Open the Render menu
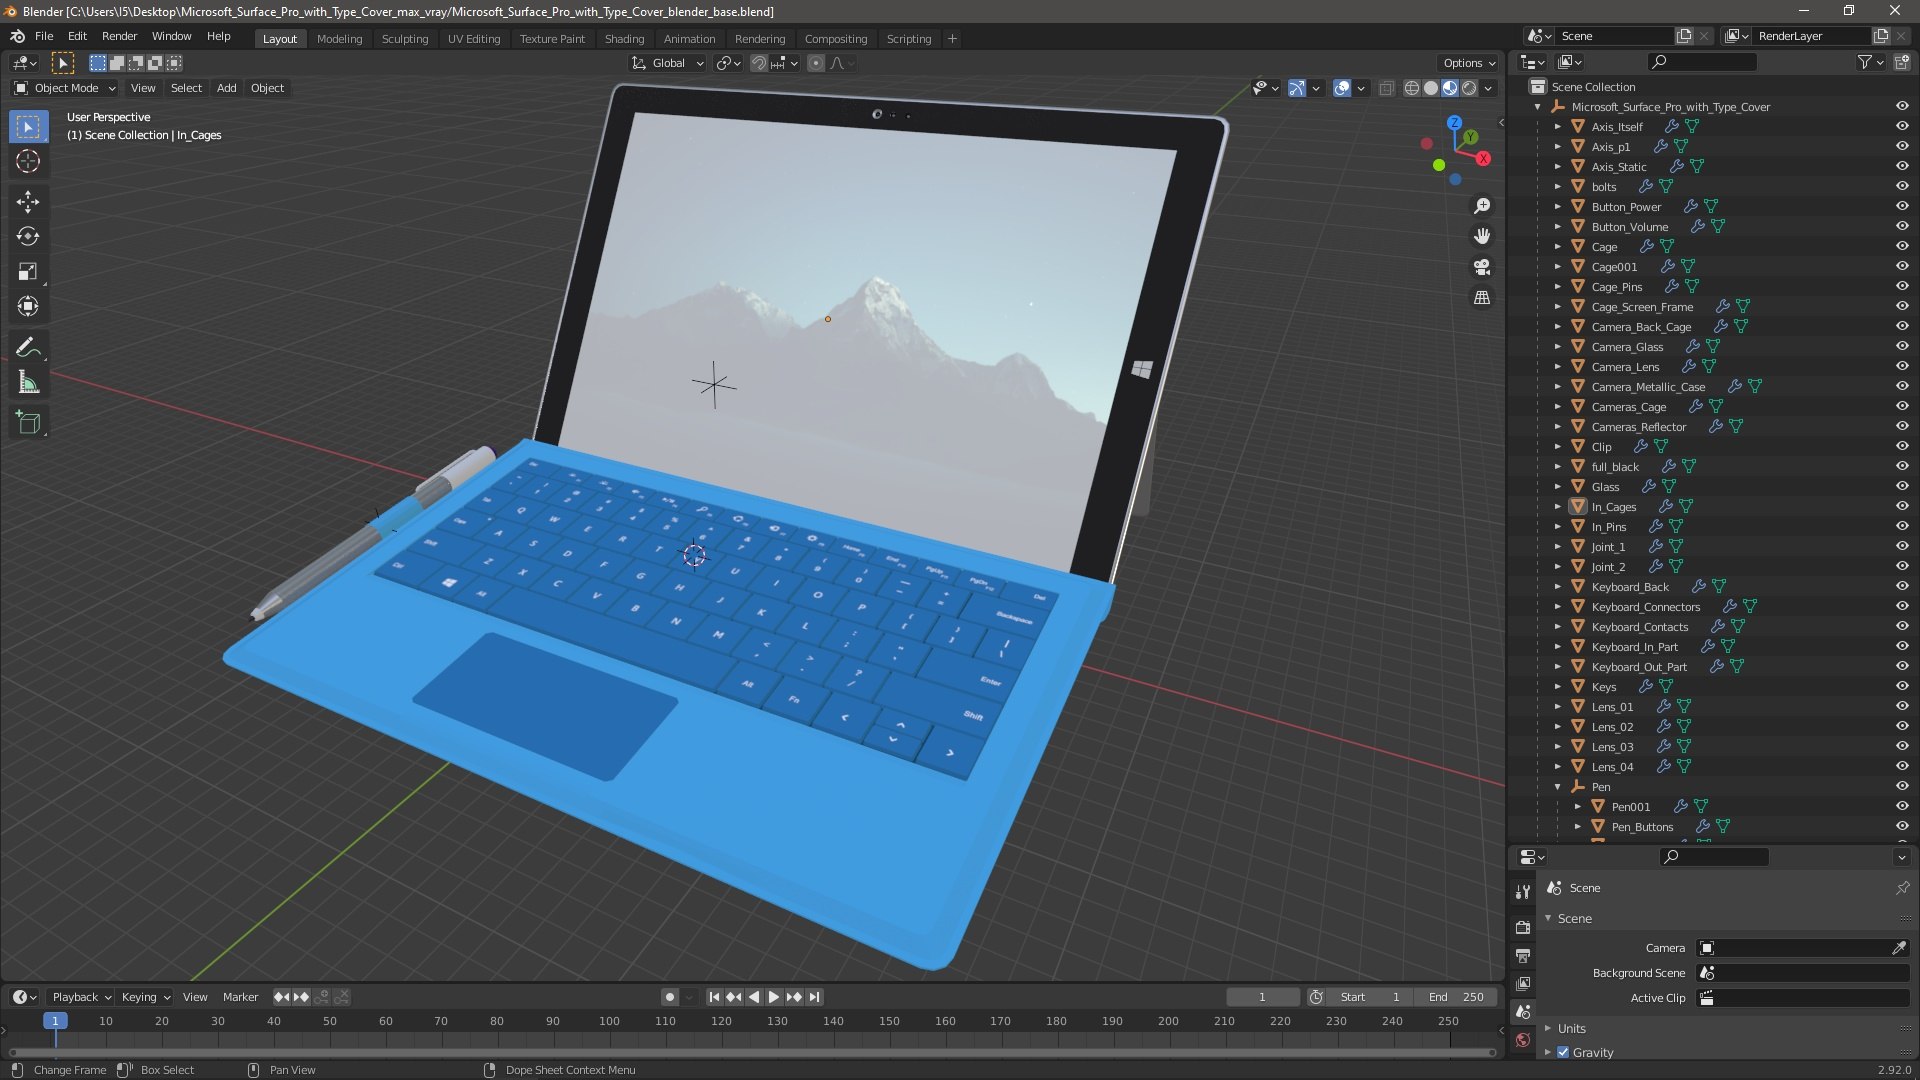Image resolution: width=1920 pixels, height=1080 pixels. point(119,36)
